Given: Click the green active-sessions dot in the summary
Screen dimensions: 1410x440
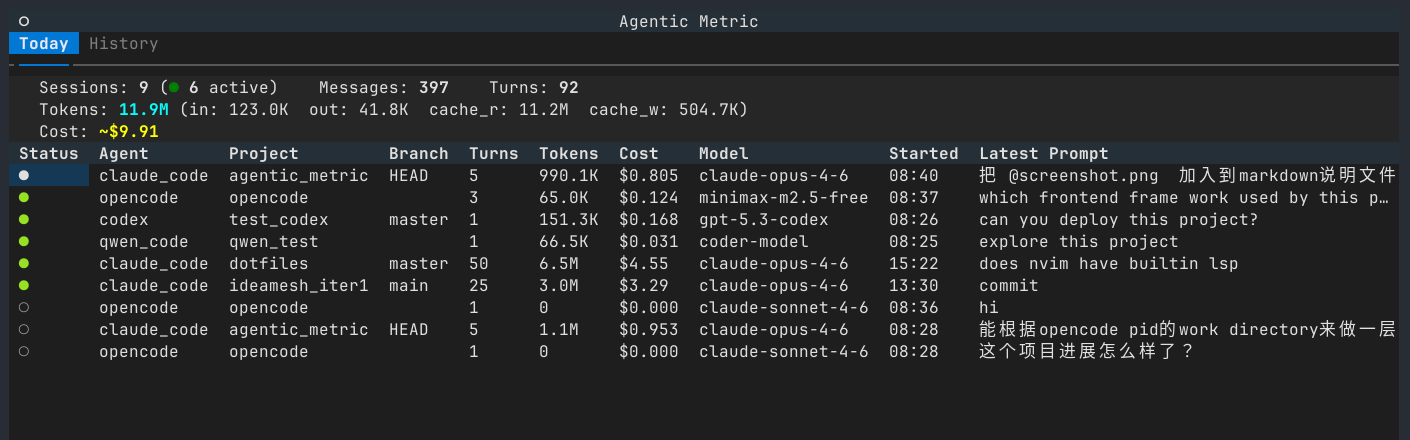Looking at the screenshot, I should (174, 87).
